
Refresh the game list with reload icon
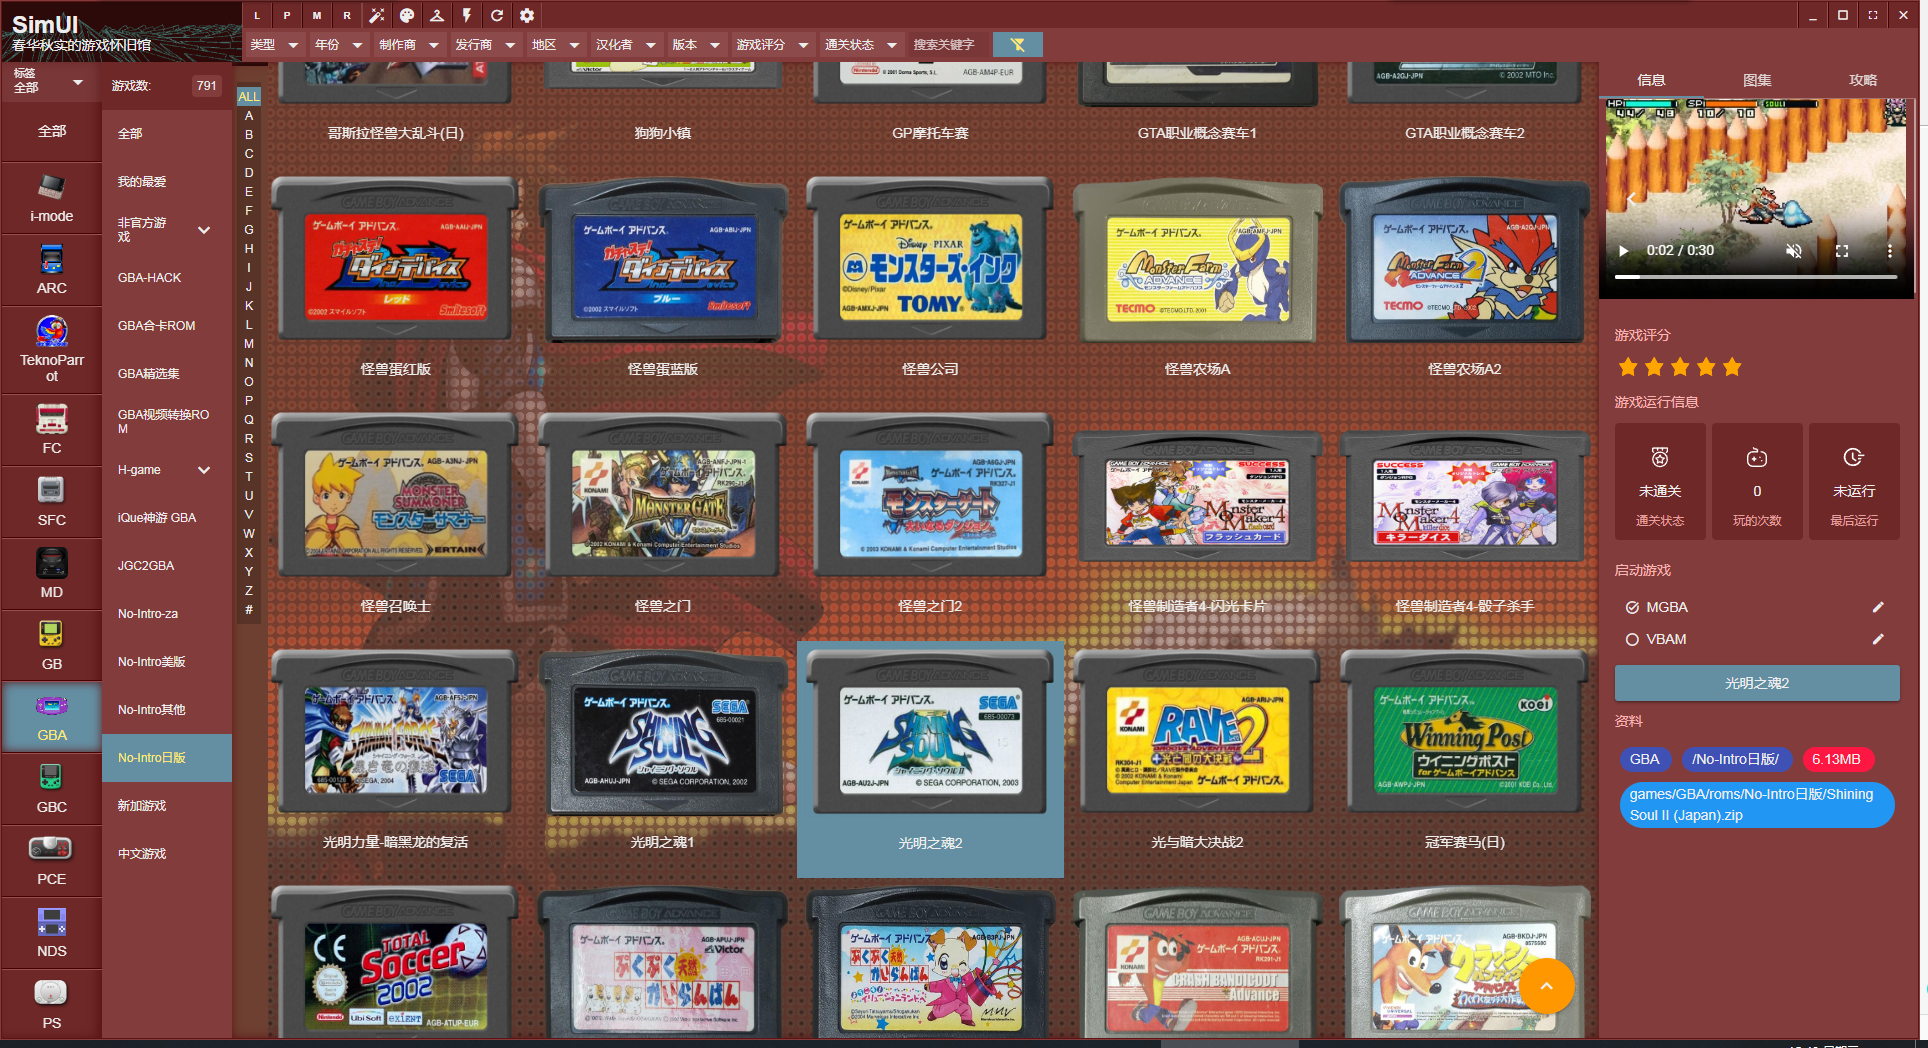point(497,15)
